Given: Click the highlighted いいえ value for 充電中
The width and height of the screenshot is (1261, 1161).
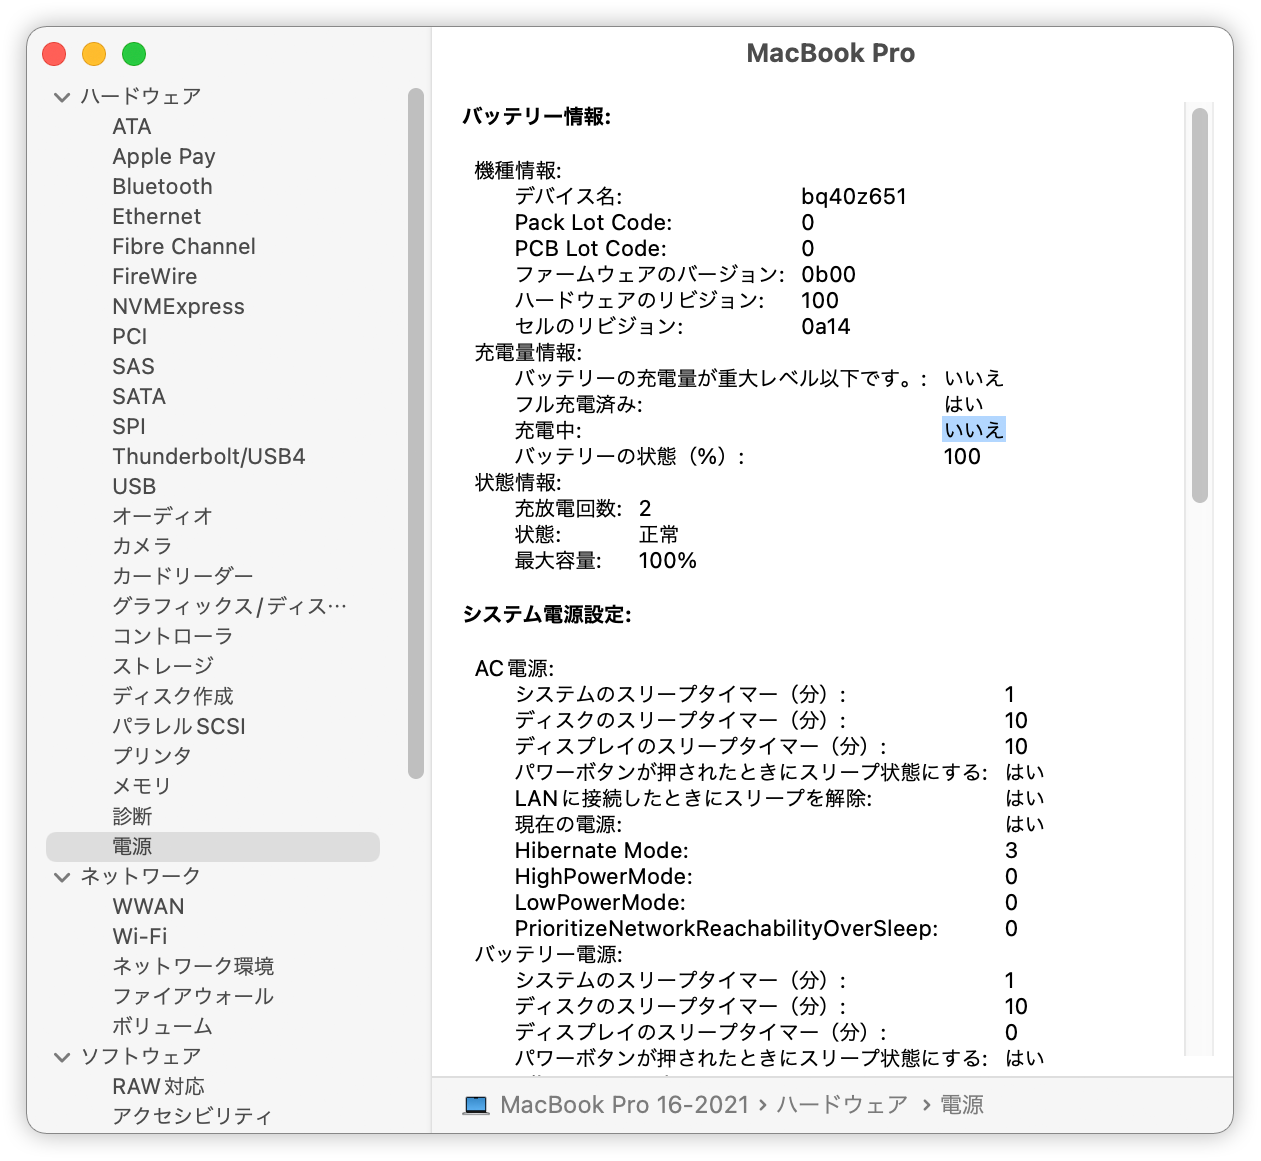Looking at the screenshot, I should pos(974,431).
